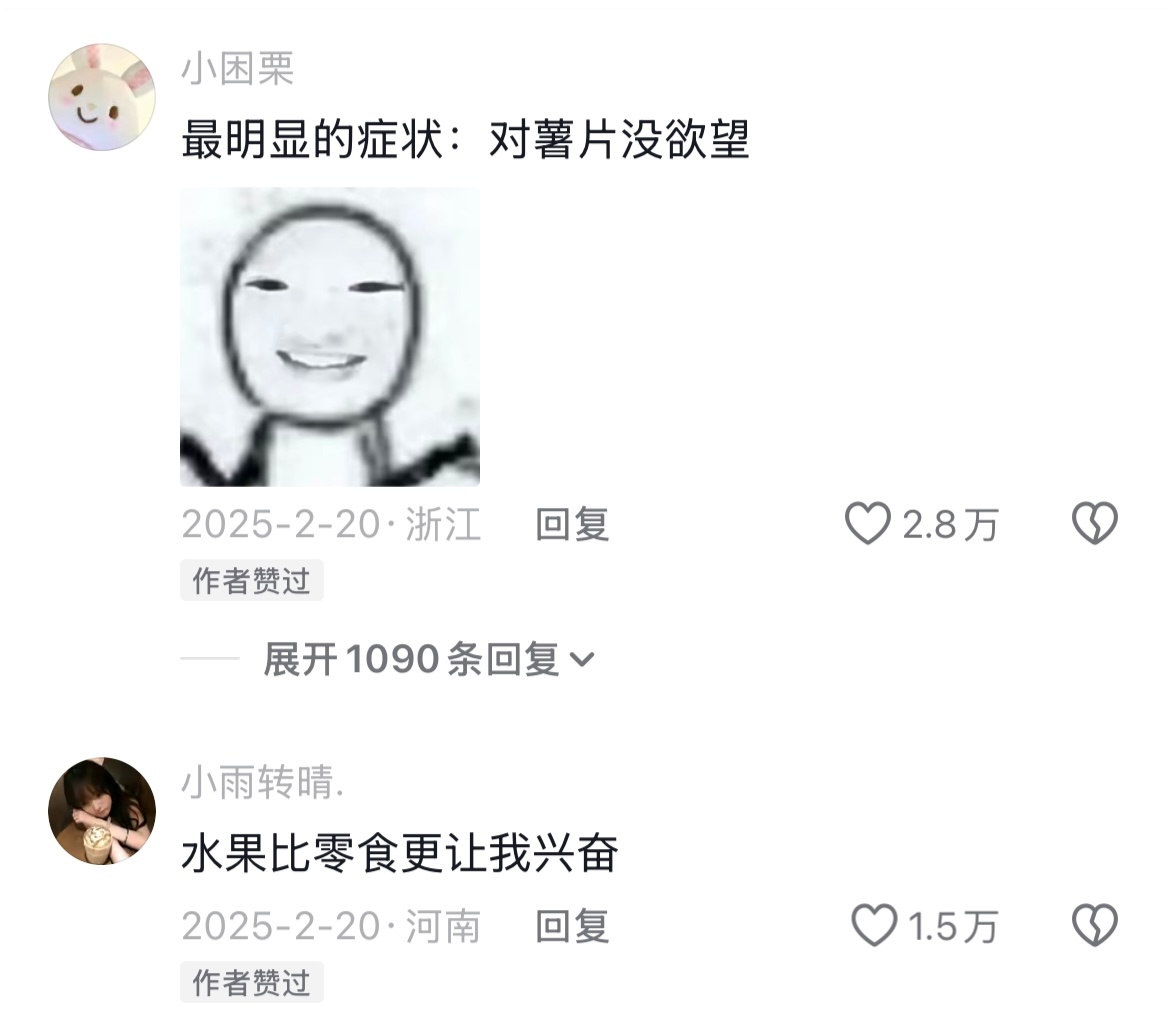Open username 小雨转晴.
Image resolution: width=1169 pixels, height=1014 pixels.
coord(263,783)
